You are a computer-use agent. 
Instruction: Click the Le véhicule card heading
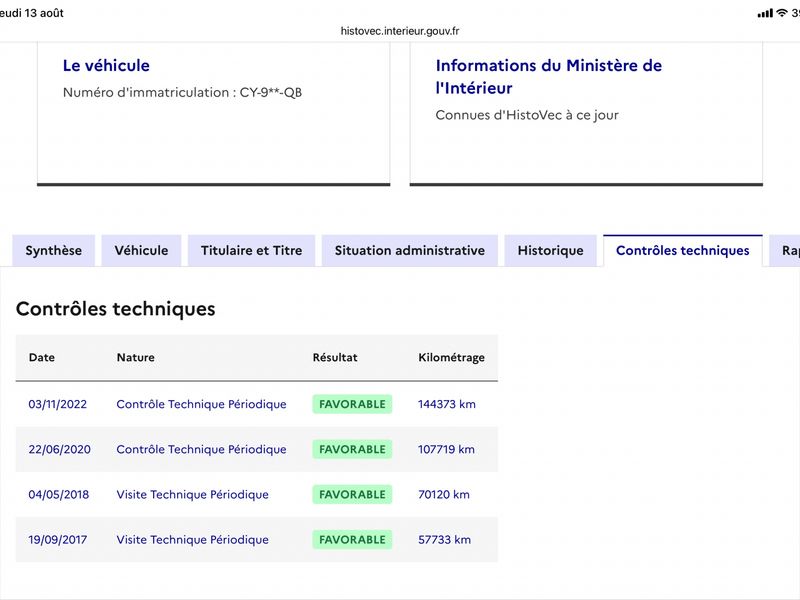click(106, 65)
